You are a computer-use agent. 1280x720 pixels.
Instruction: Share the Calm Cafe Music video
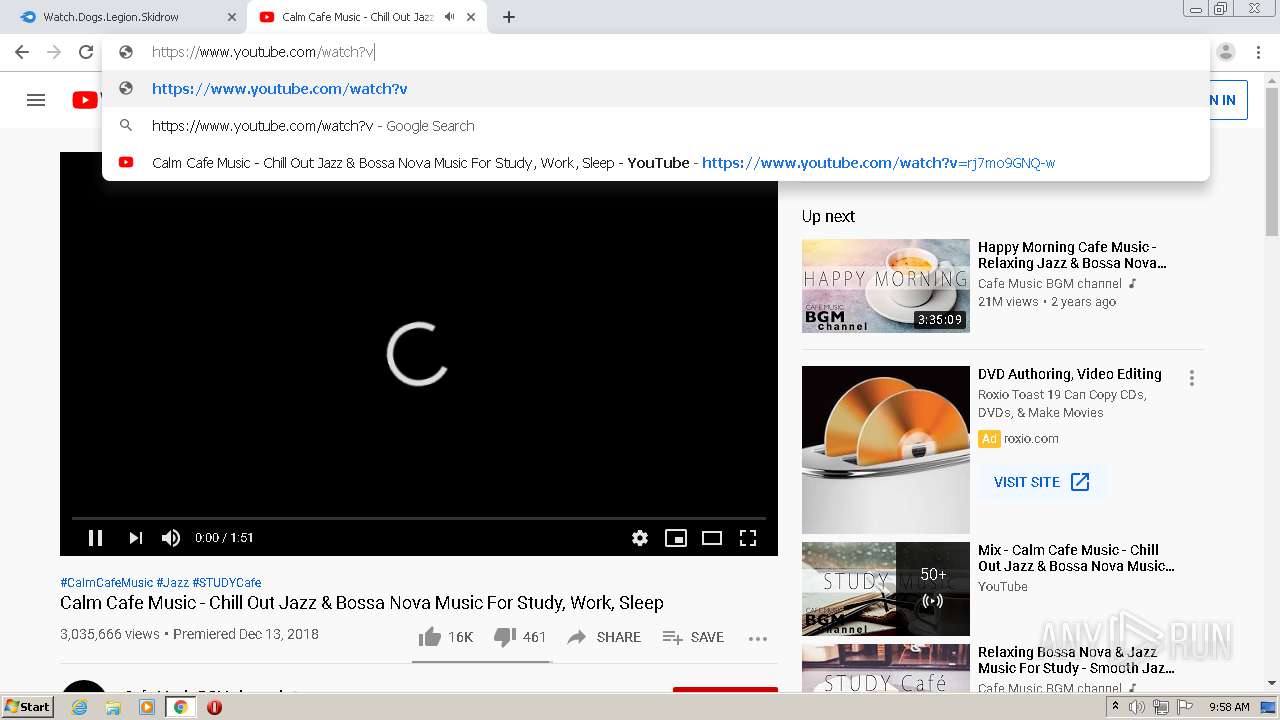[x=604, y=637]
